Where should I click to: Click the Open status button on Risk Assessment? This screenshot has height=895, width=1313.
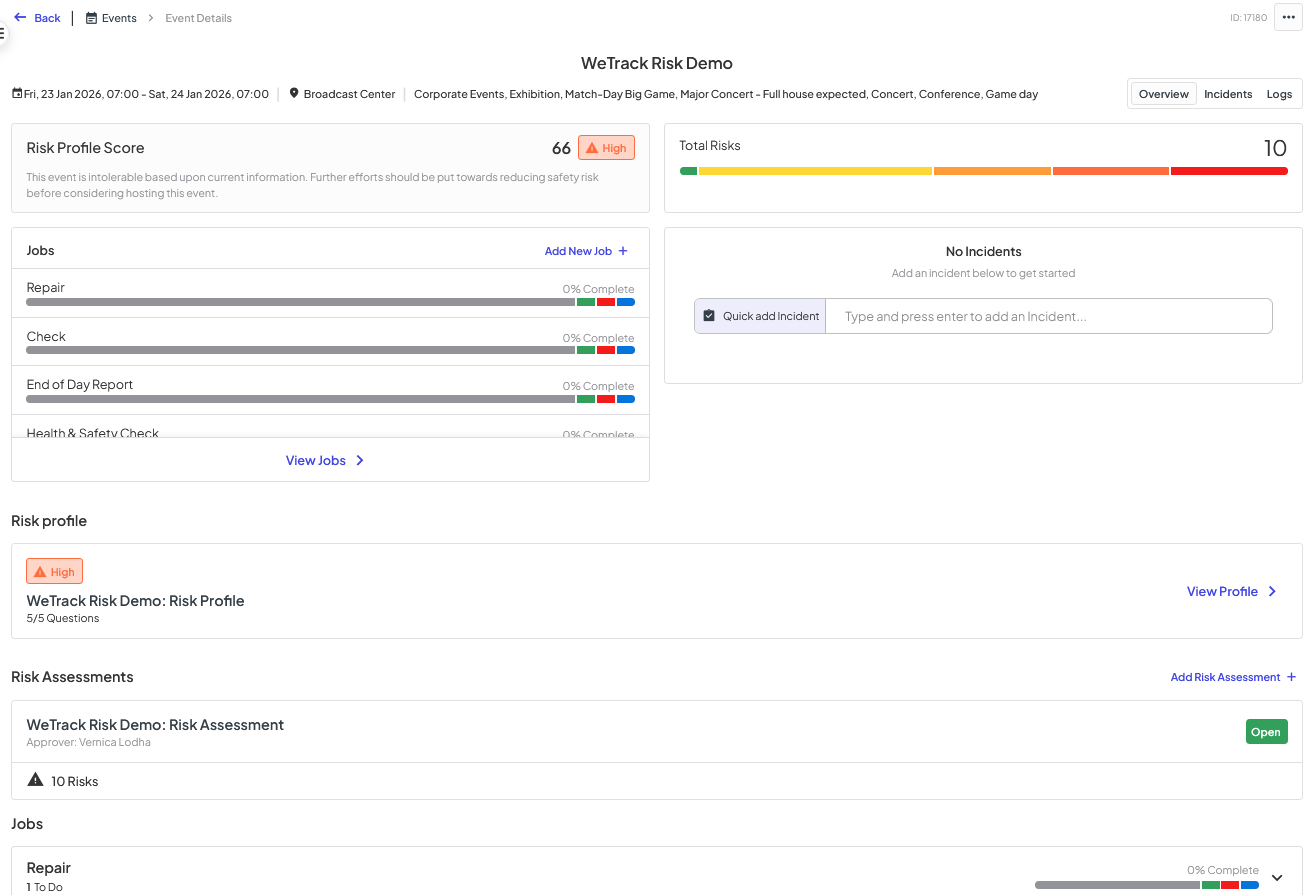(x=1266, y=732)
